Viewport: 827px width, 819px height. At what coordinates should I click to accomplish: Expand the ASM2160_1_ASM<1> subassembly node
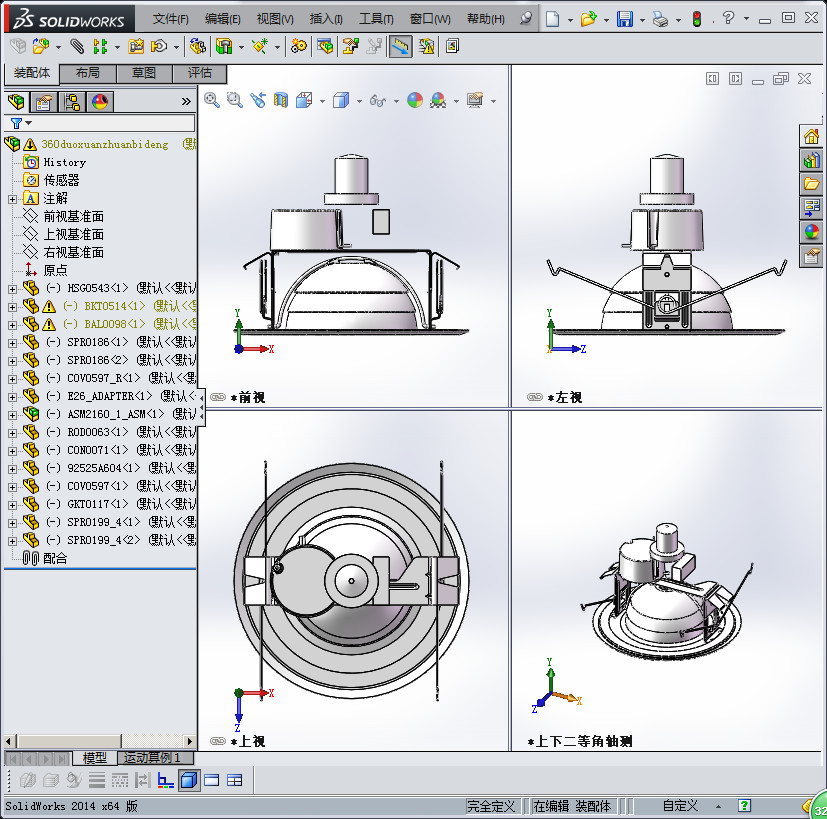pyautogui.click(x=12, y=415)
